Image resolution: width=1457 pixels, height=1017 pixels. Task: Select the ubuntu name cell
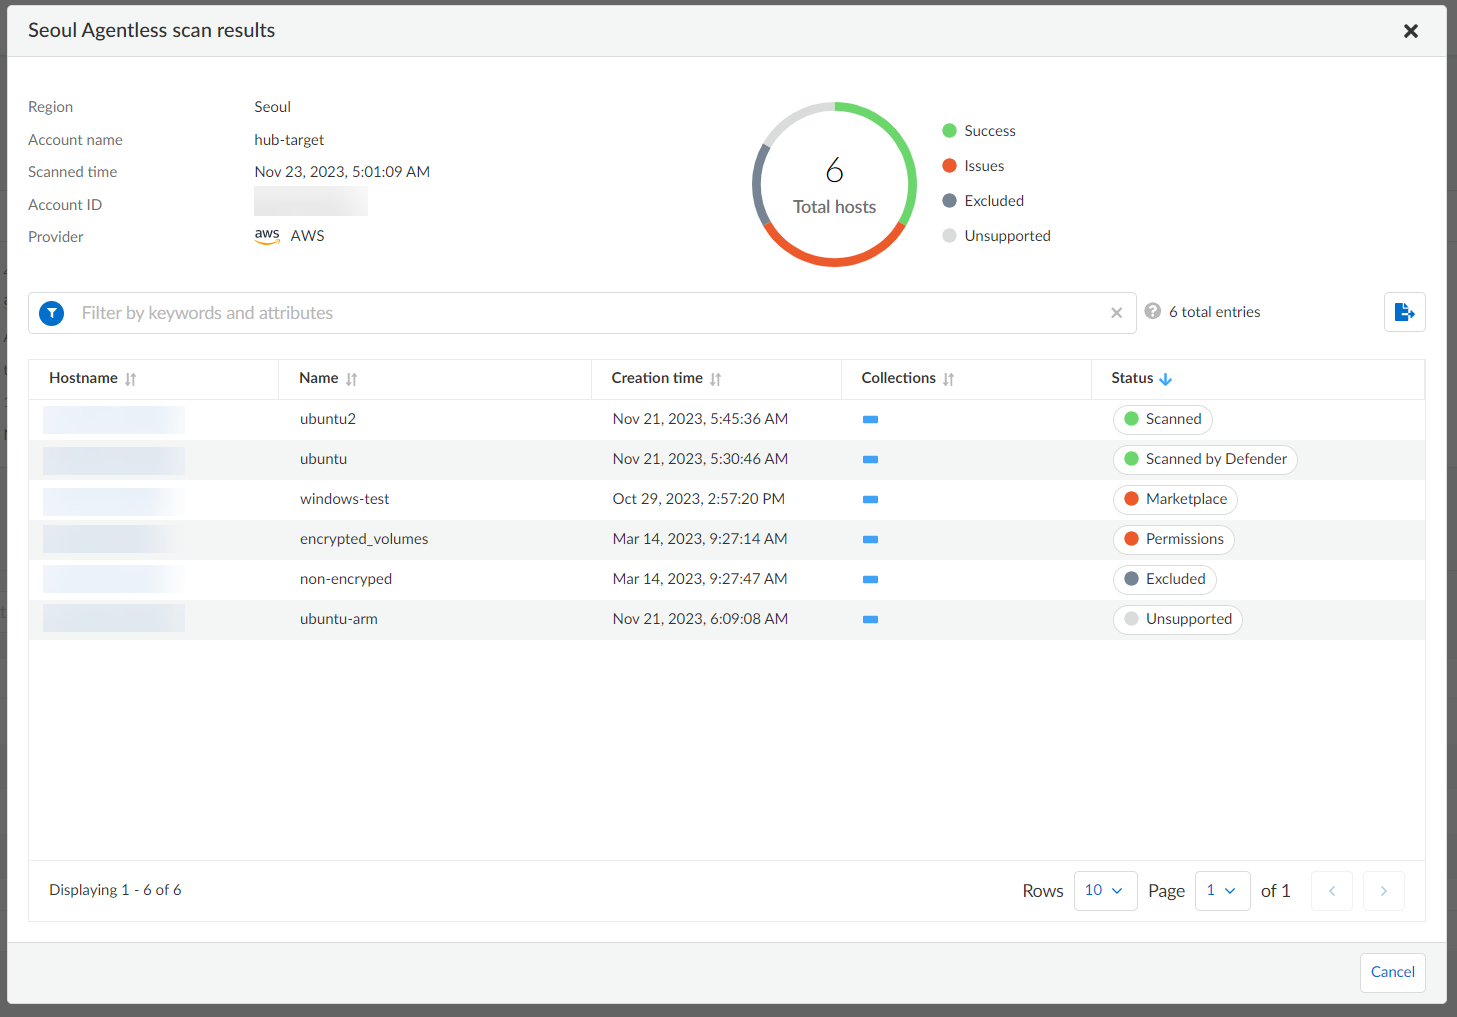tap(323, 459)
